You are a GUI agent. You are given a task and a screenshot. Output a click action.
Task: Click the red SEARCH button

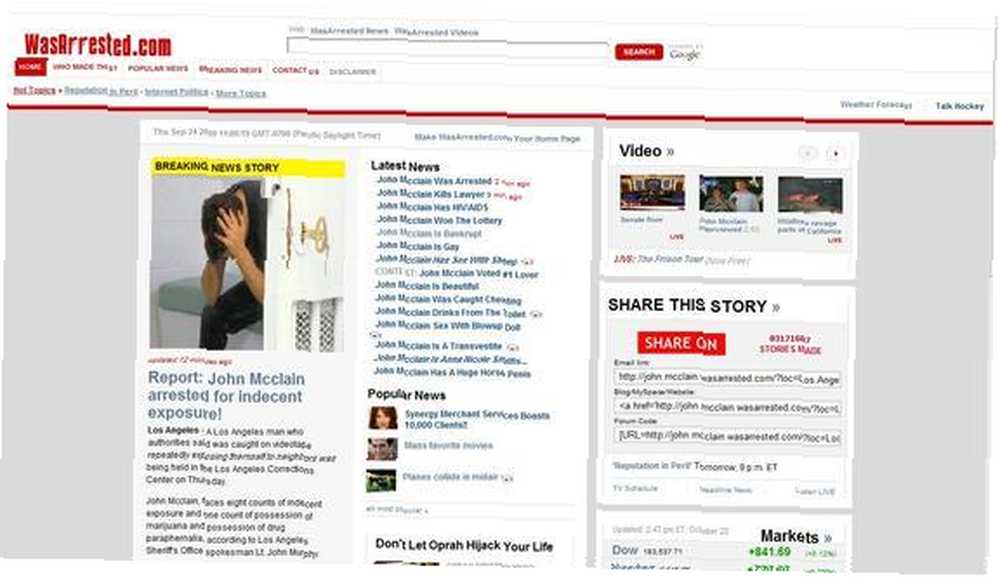(x=638, y=52)
